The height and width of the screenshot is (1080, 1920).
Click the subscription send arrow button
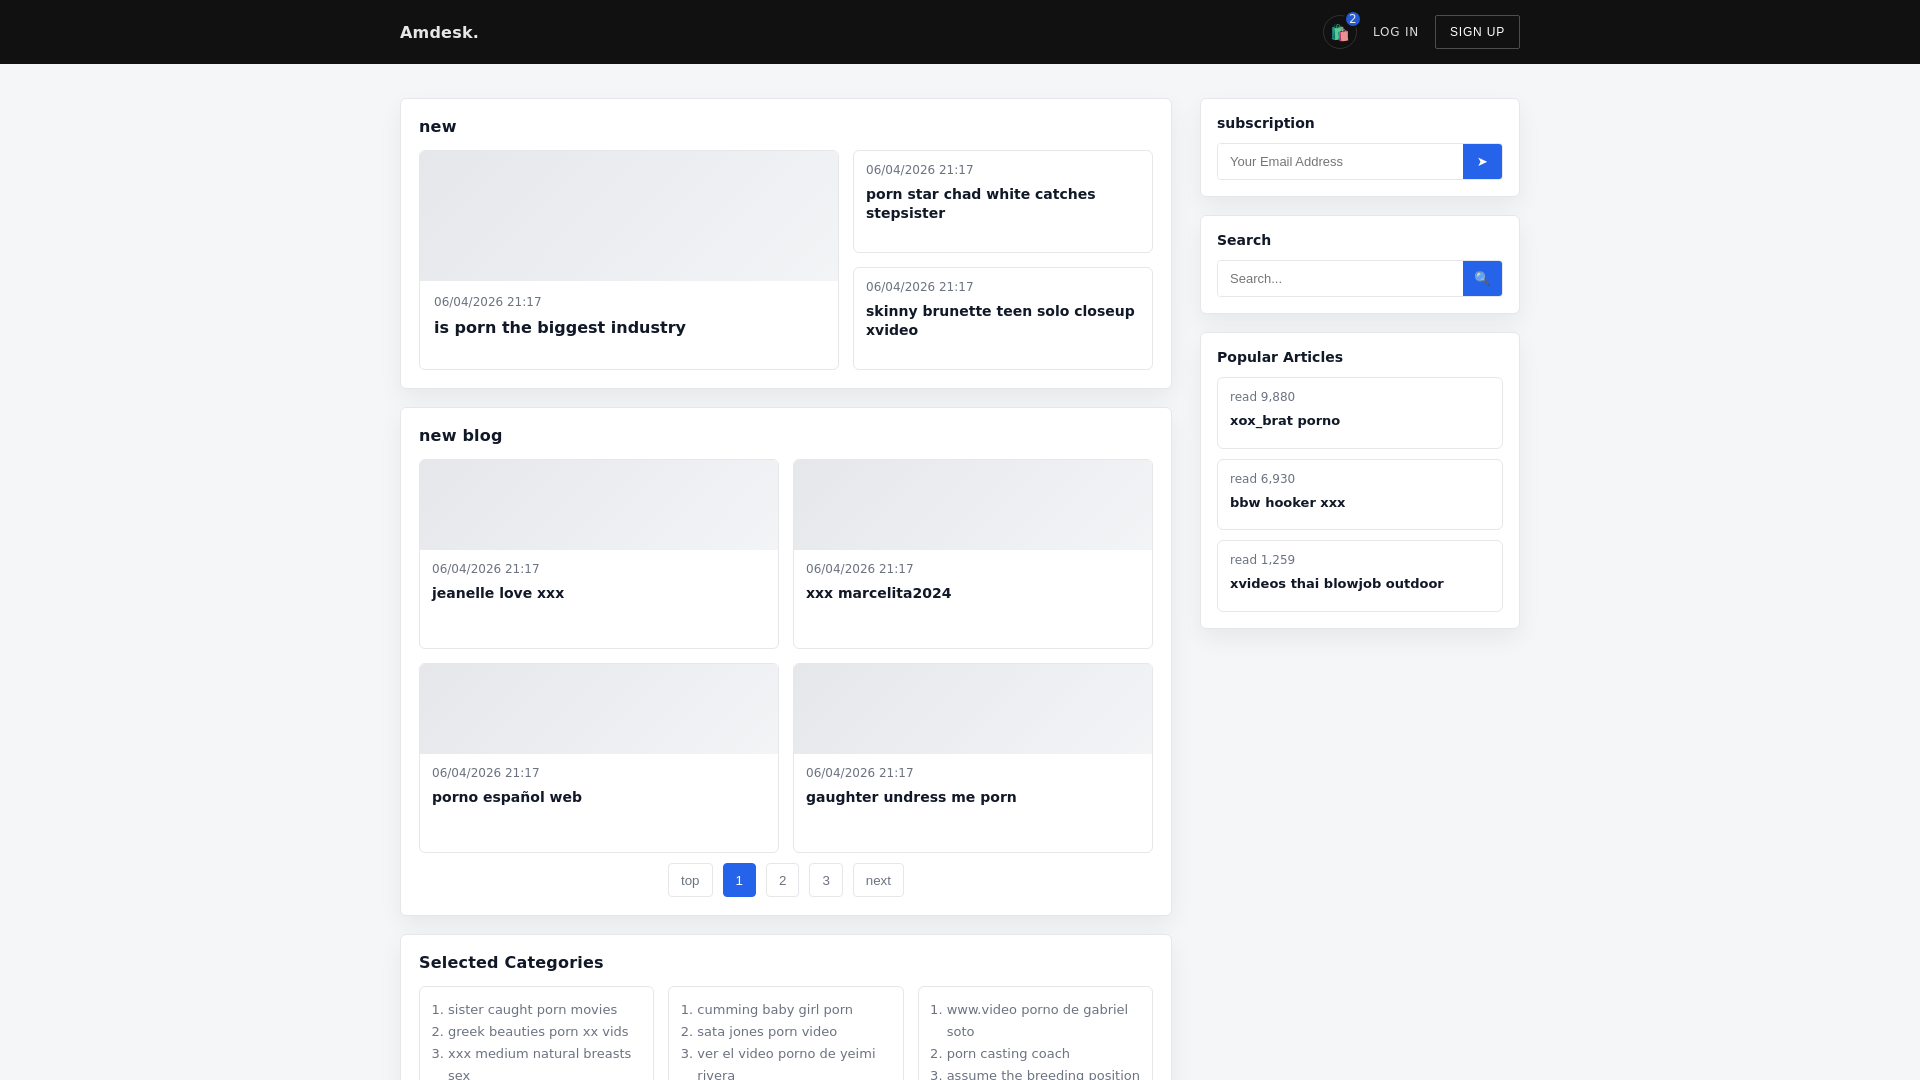[1482, 162]
